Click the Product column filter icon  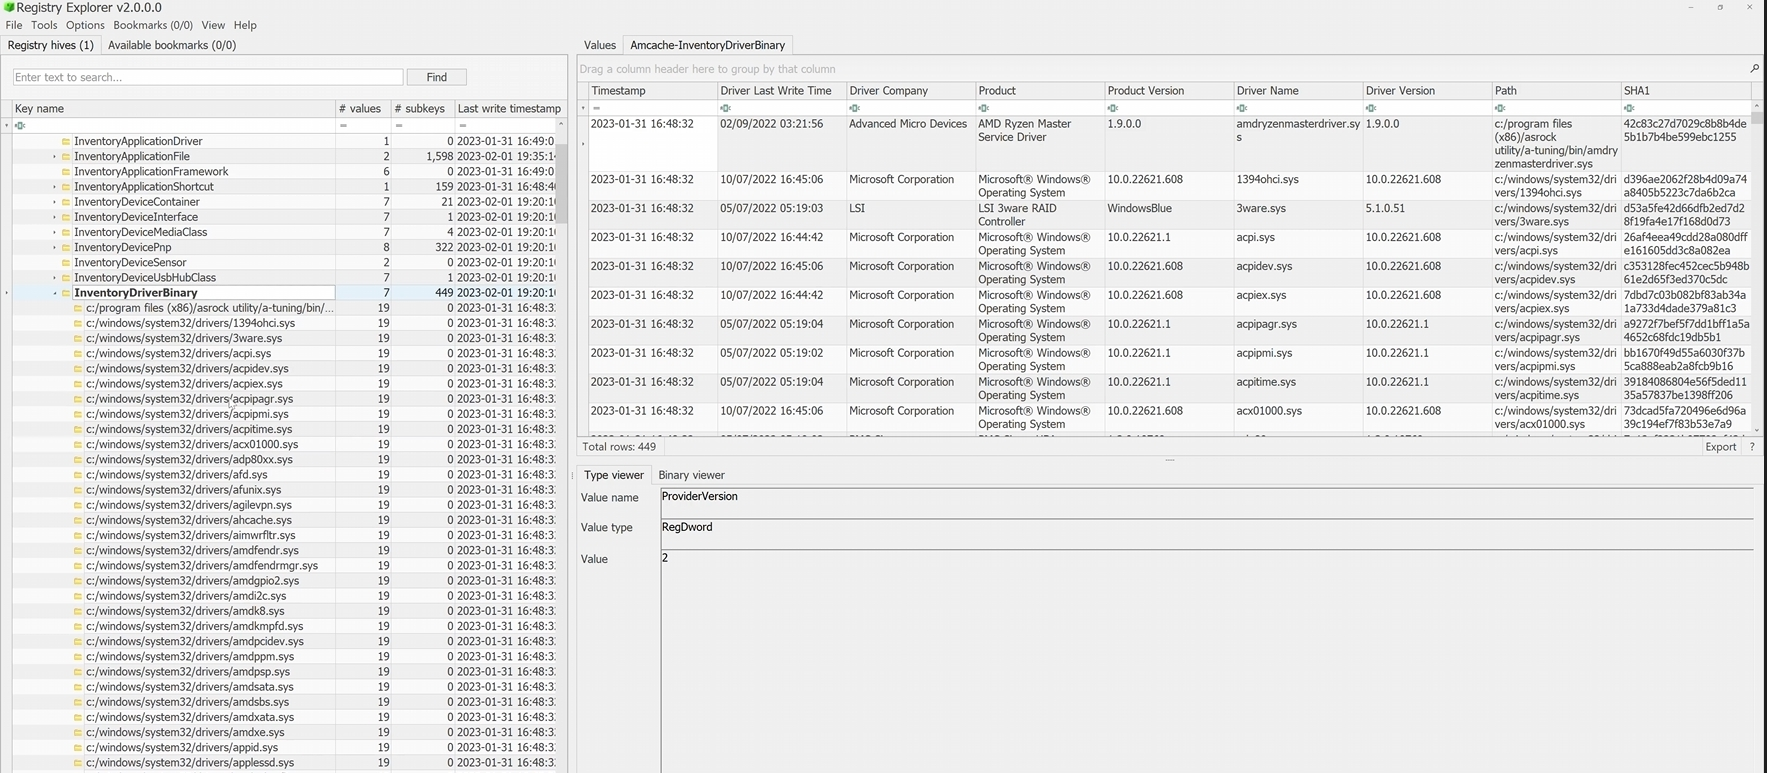click(983, 108)
